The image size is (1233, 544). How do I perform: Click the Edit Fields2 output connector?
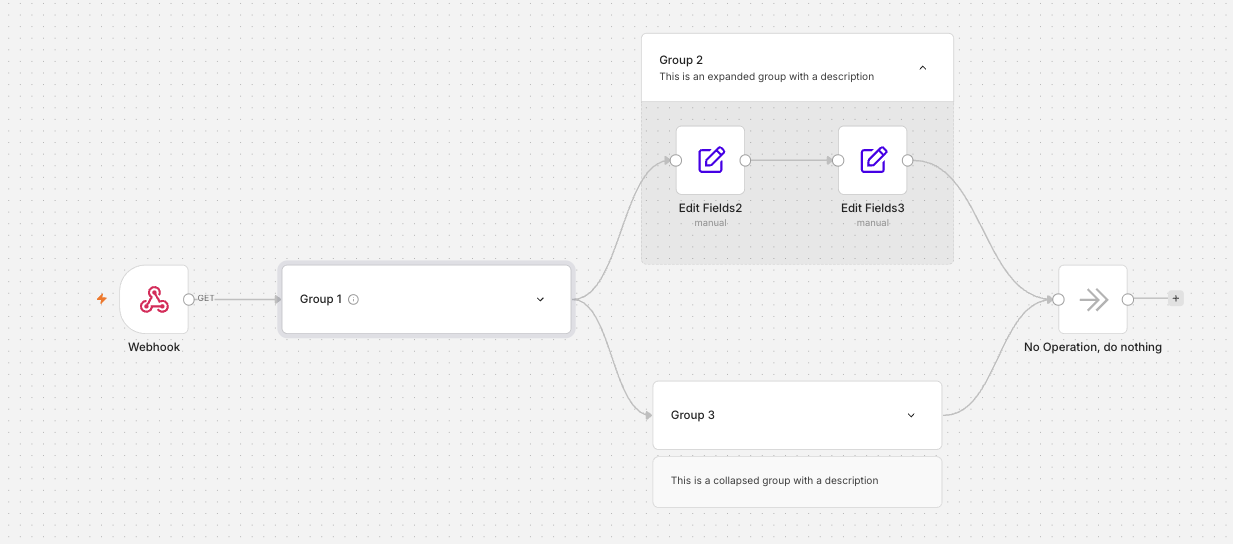pos(745,160)
